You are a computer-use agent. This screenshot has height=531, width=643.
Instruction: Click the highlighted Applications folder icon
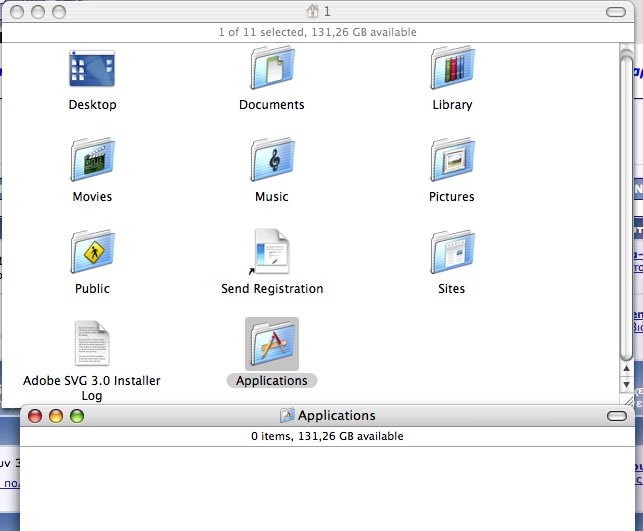coord(271,345)
